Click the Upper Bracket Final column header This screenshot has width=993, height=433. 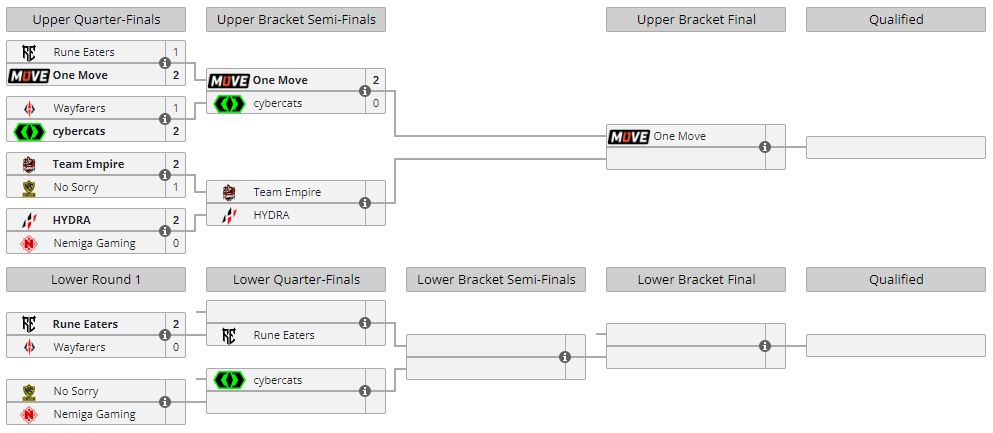pyautogui.click(x=696, y=19)
